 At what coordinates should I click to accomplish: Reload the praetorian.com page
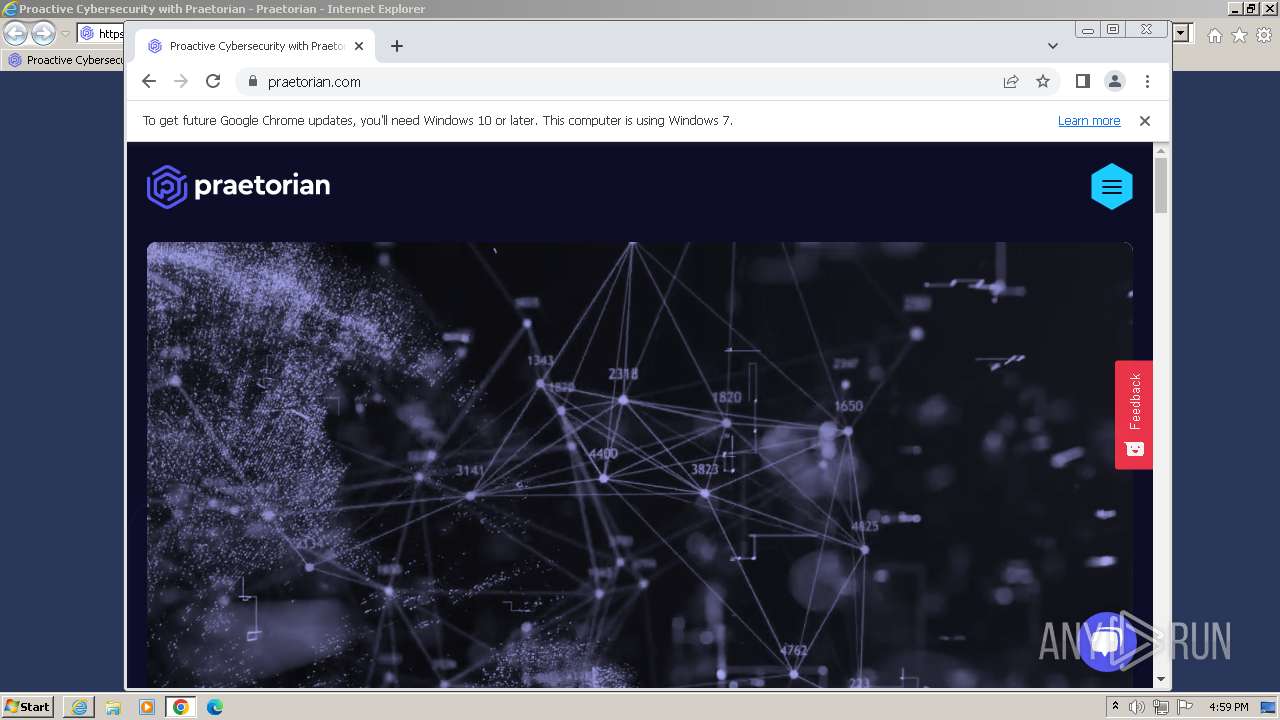tap(213, 81)
